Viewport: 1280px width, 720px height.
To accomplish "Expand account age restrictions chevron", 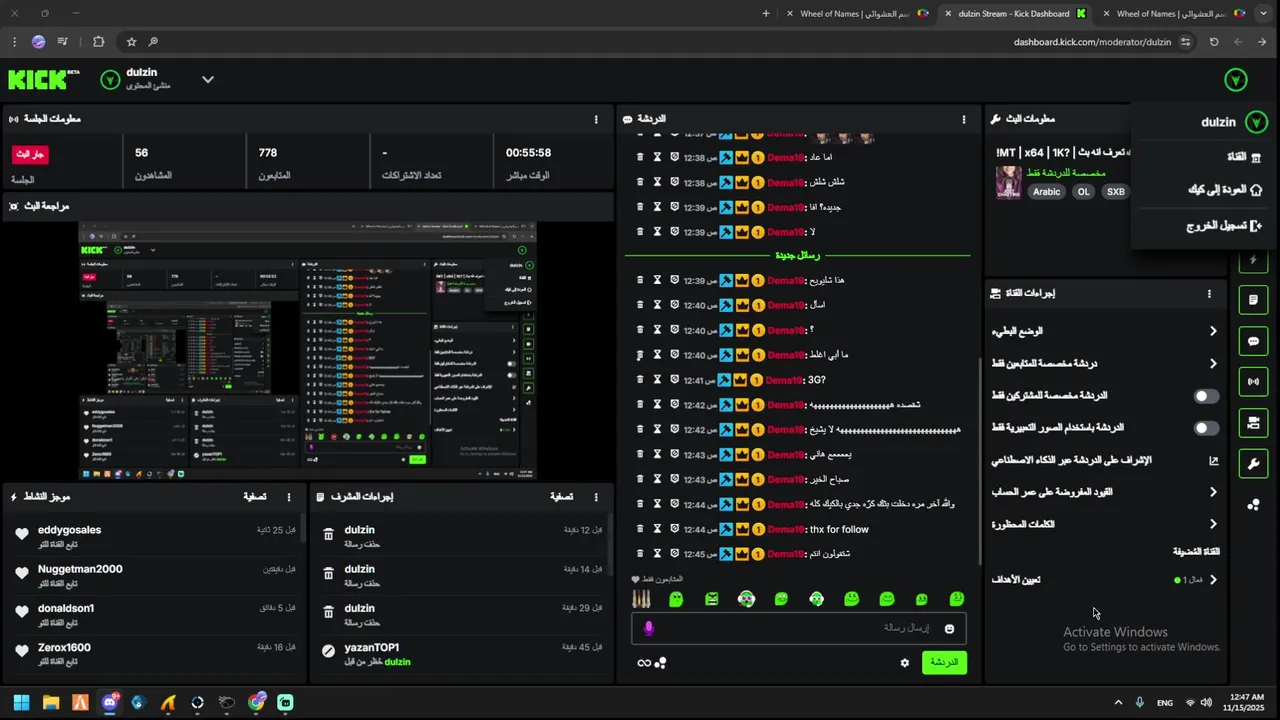I will tap(1213, 492).
